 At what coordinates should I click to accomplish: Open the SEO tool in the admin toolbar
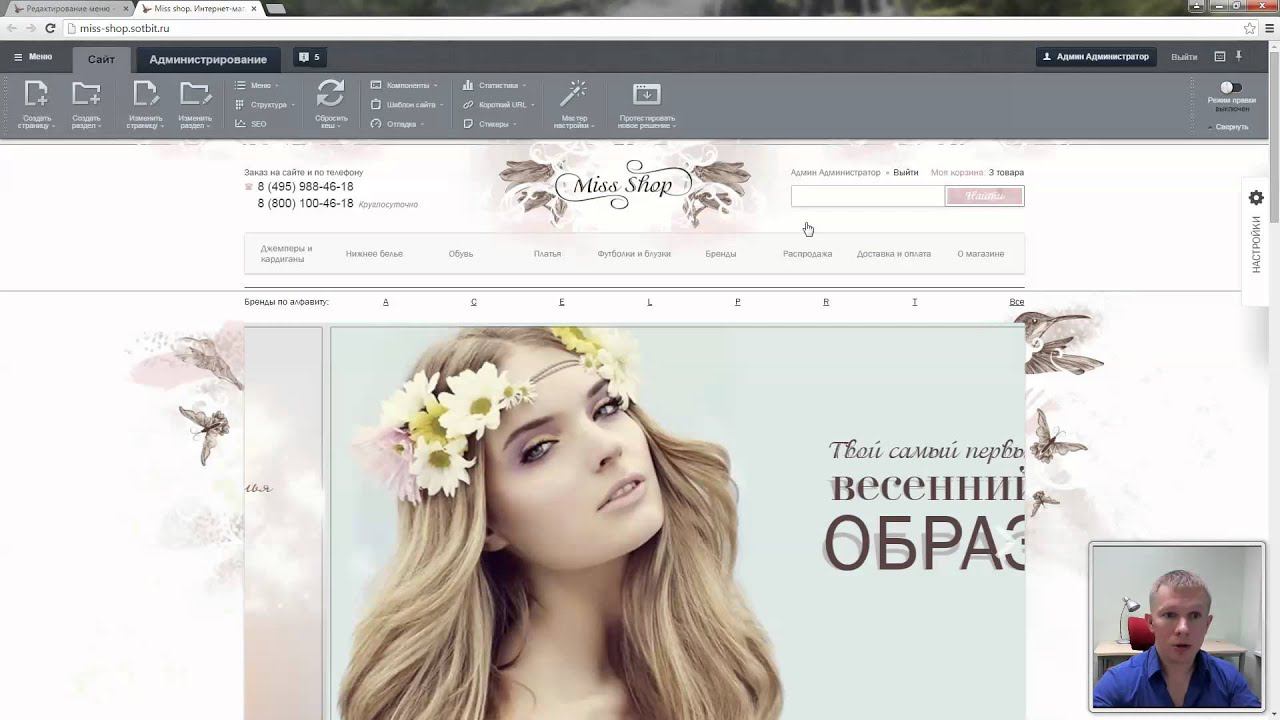251,124
